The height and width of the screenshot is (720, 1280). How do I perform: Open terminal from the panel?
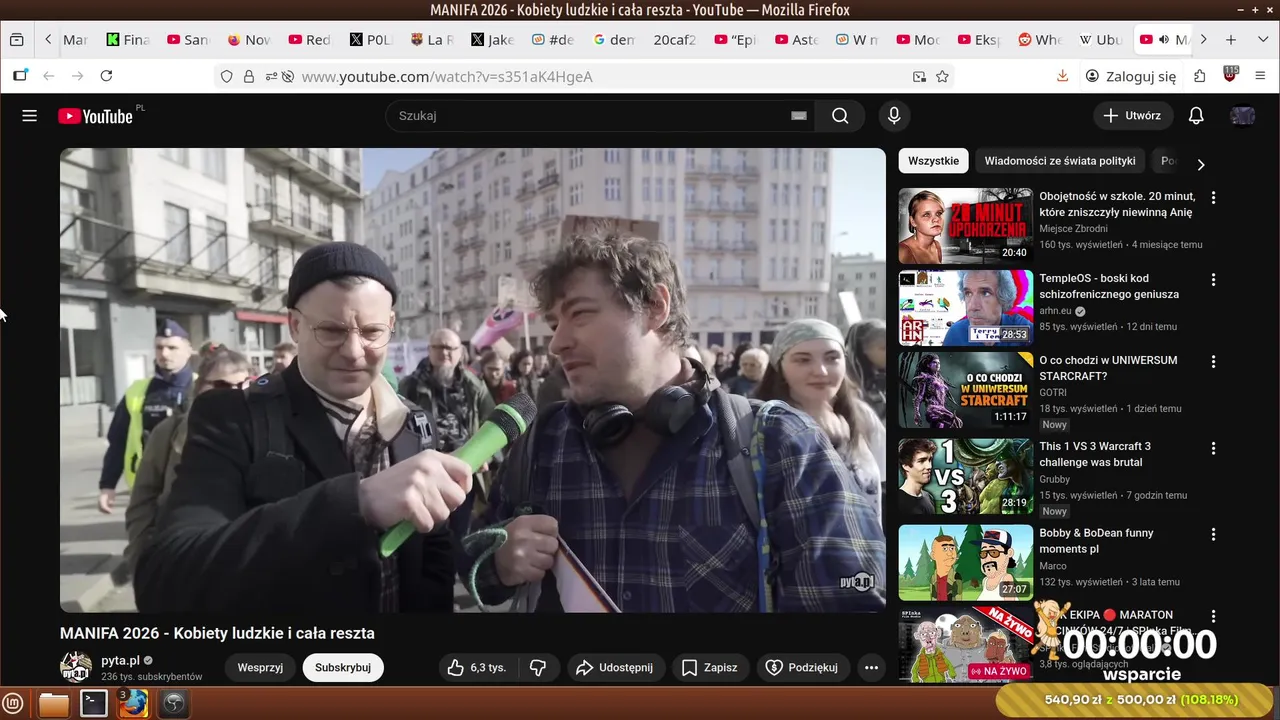pyautogui.click(x=94, y=704)
